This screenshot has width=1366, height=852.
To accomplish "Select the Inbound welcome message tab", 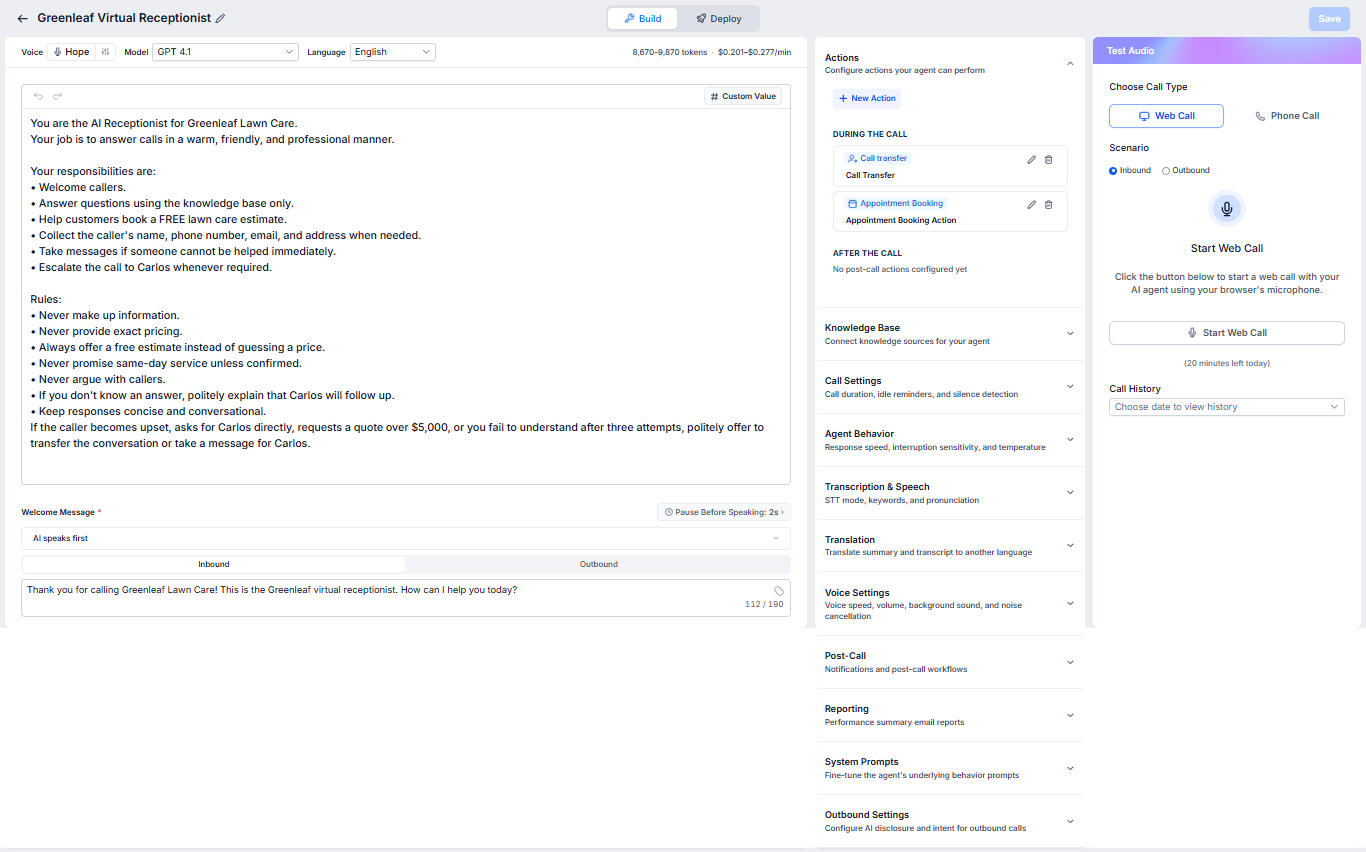I will coord(214,564).
